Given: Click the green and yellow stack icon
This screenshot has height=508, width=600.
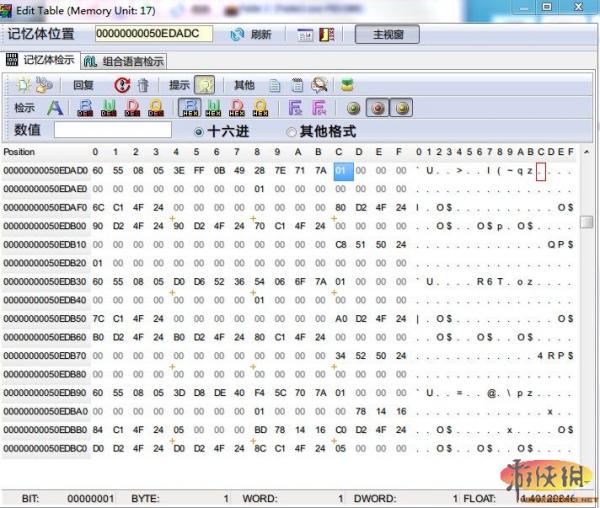Looking at the screenshot, I should (347, 85).
